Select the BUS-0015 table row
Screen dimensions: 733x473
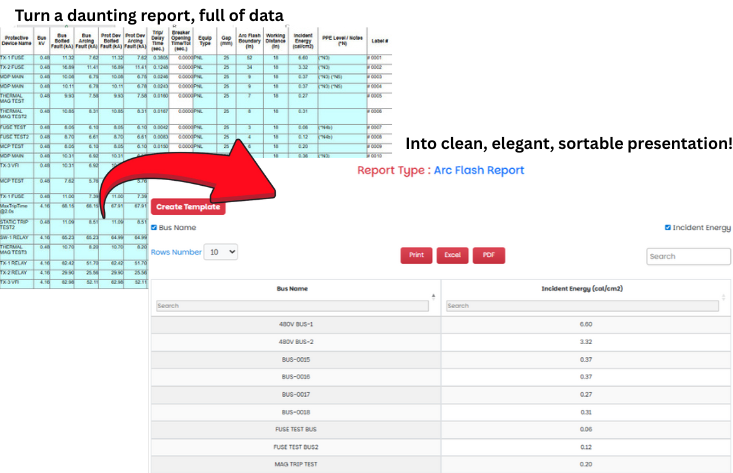point(296,359)
